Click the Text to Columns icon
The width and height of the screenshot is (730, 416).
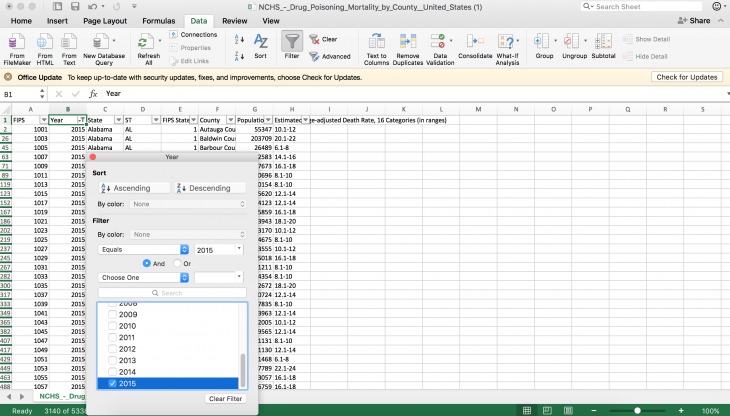(x=376, y=43)
